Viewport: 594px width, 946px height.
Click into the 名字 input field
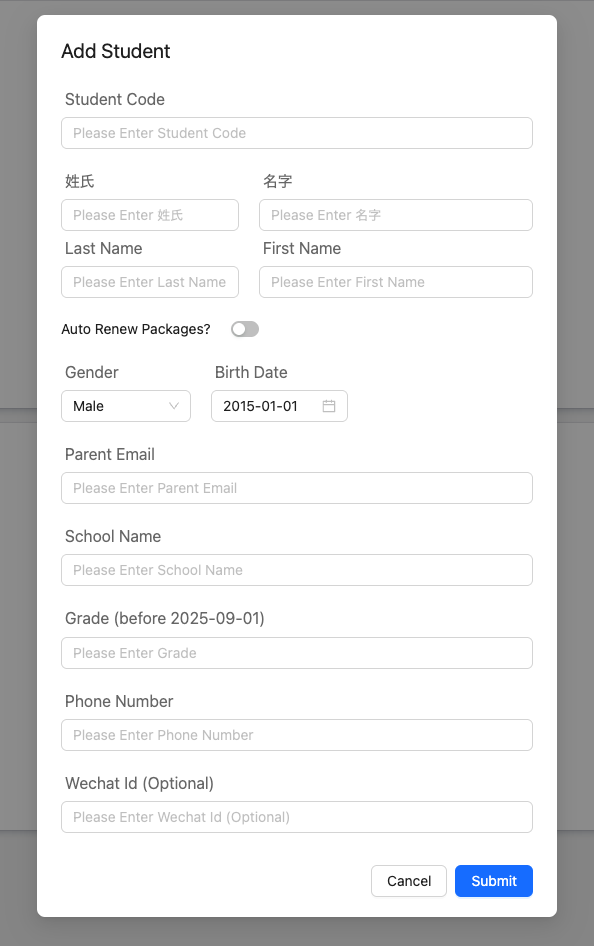pos(396,215)
